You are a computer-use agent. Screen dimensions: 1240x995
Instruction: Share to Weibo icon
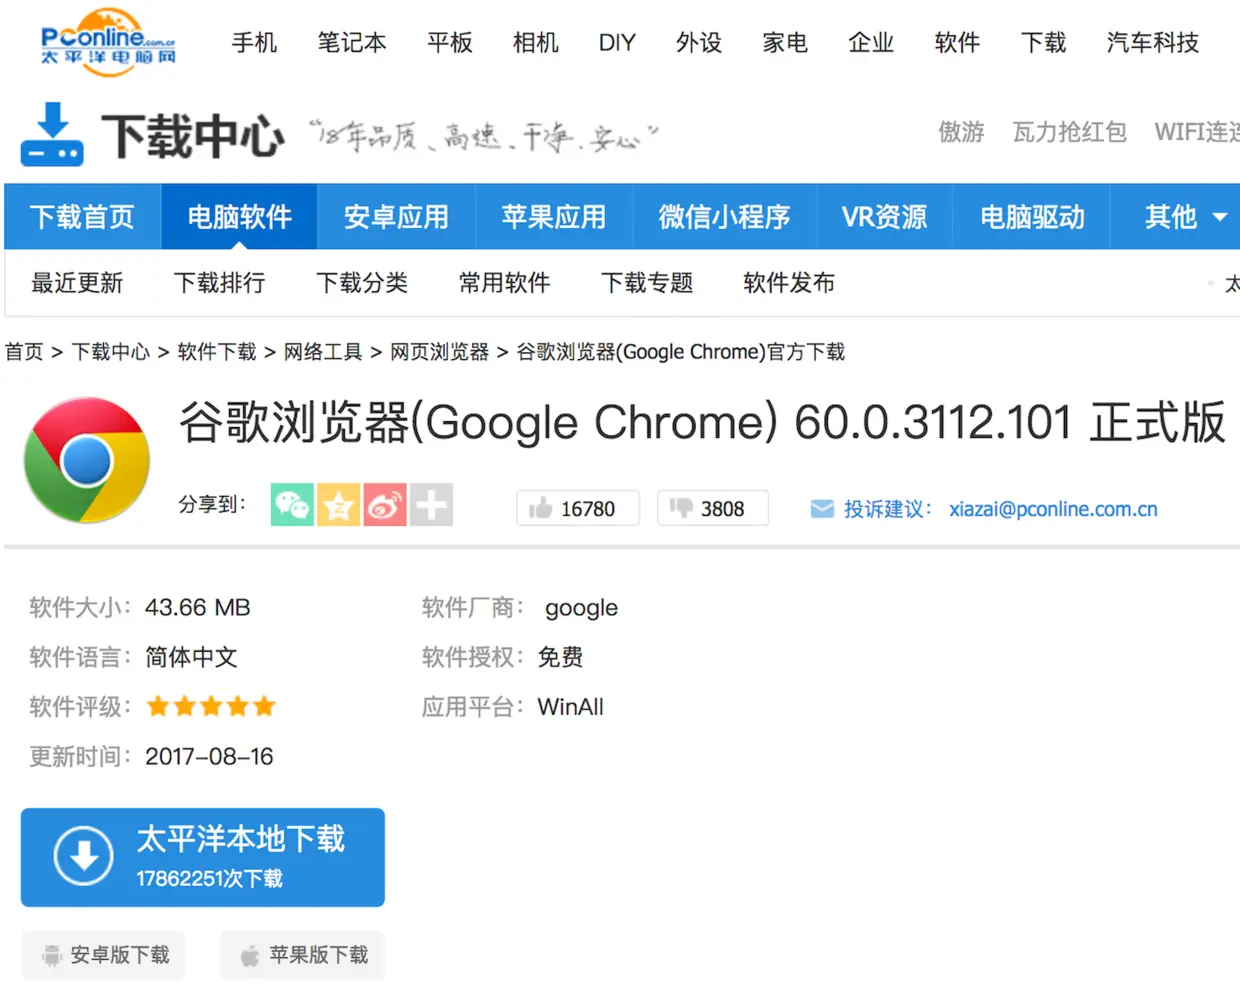click(x=385, y=505)
